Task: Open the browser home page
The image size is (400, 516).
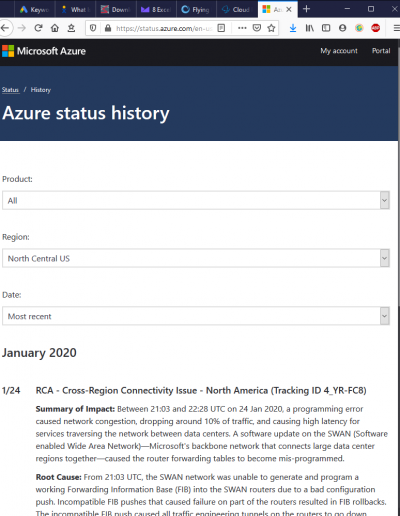Action: (55, 28)
